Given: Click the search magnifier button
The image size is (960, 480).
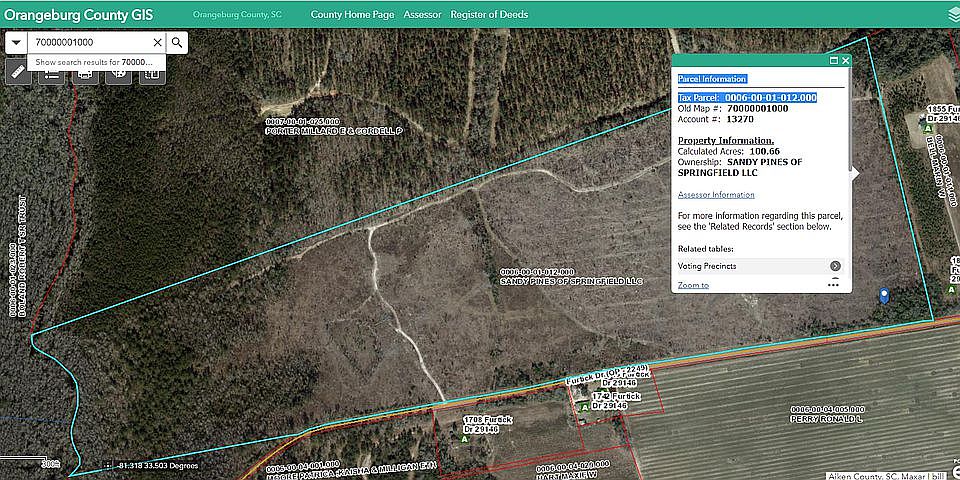Looking at the screenshot, I should [177, 42].
